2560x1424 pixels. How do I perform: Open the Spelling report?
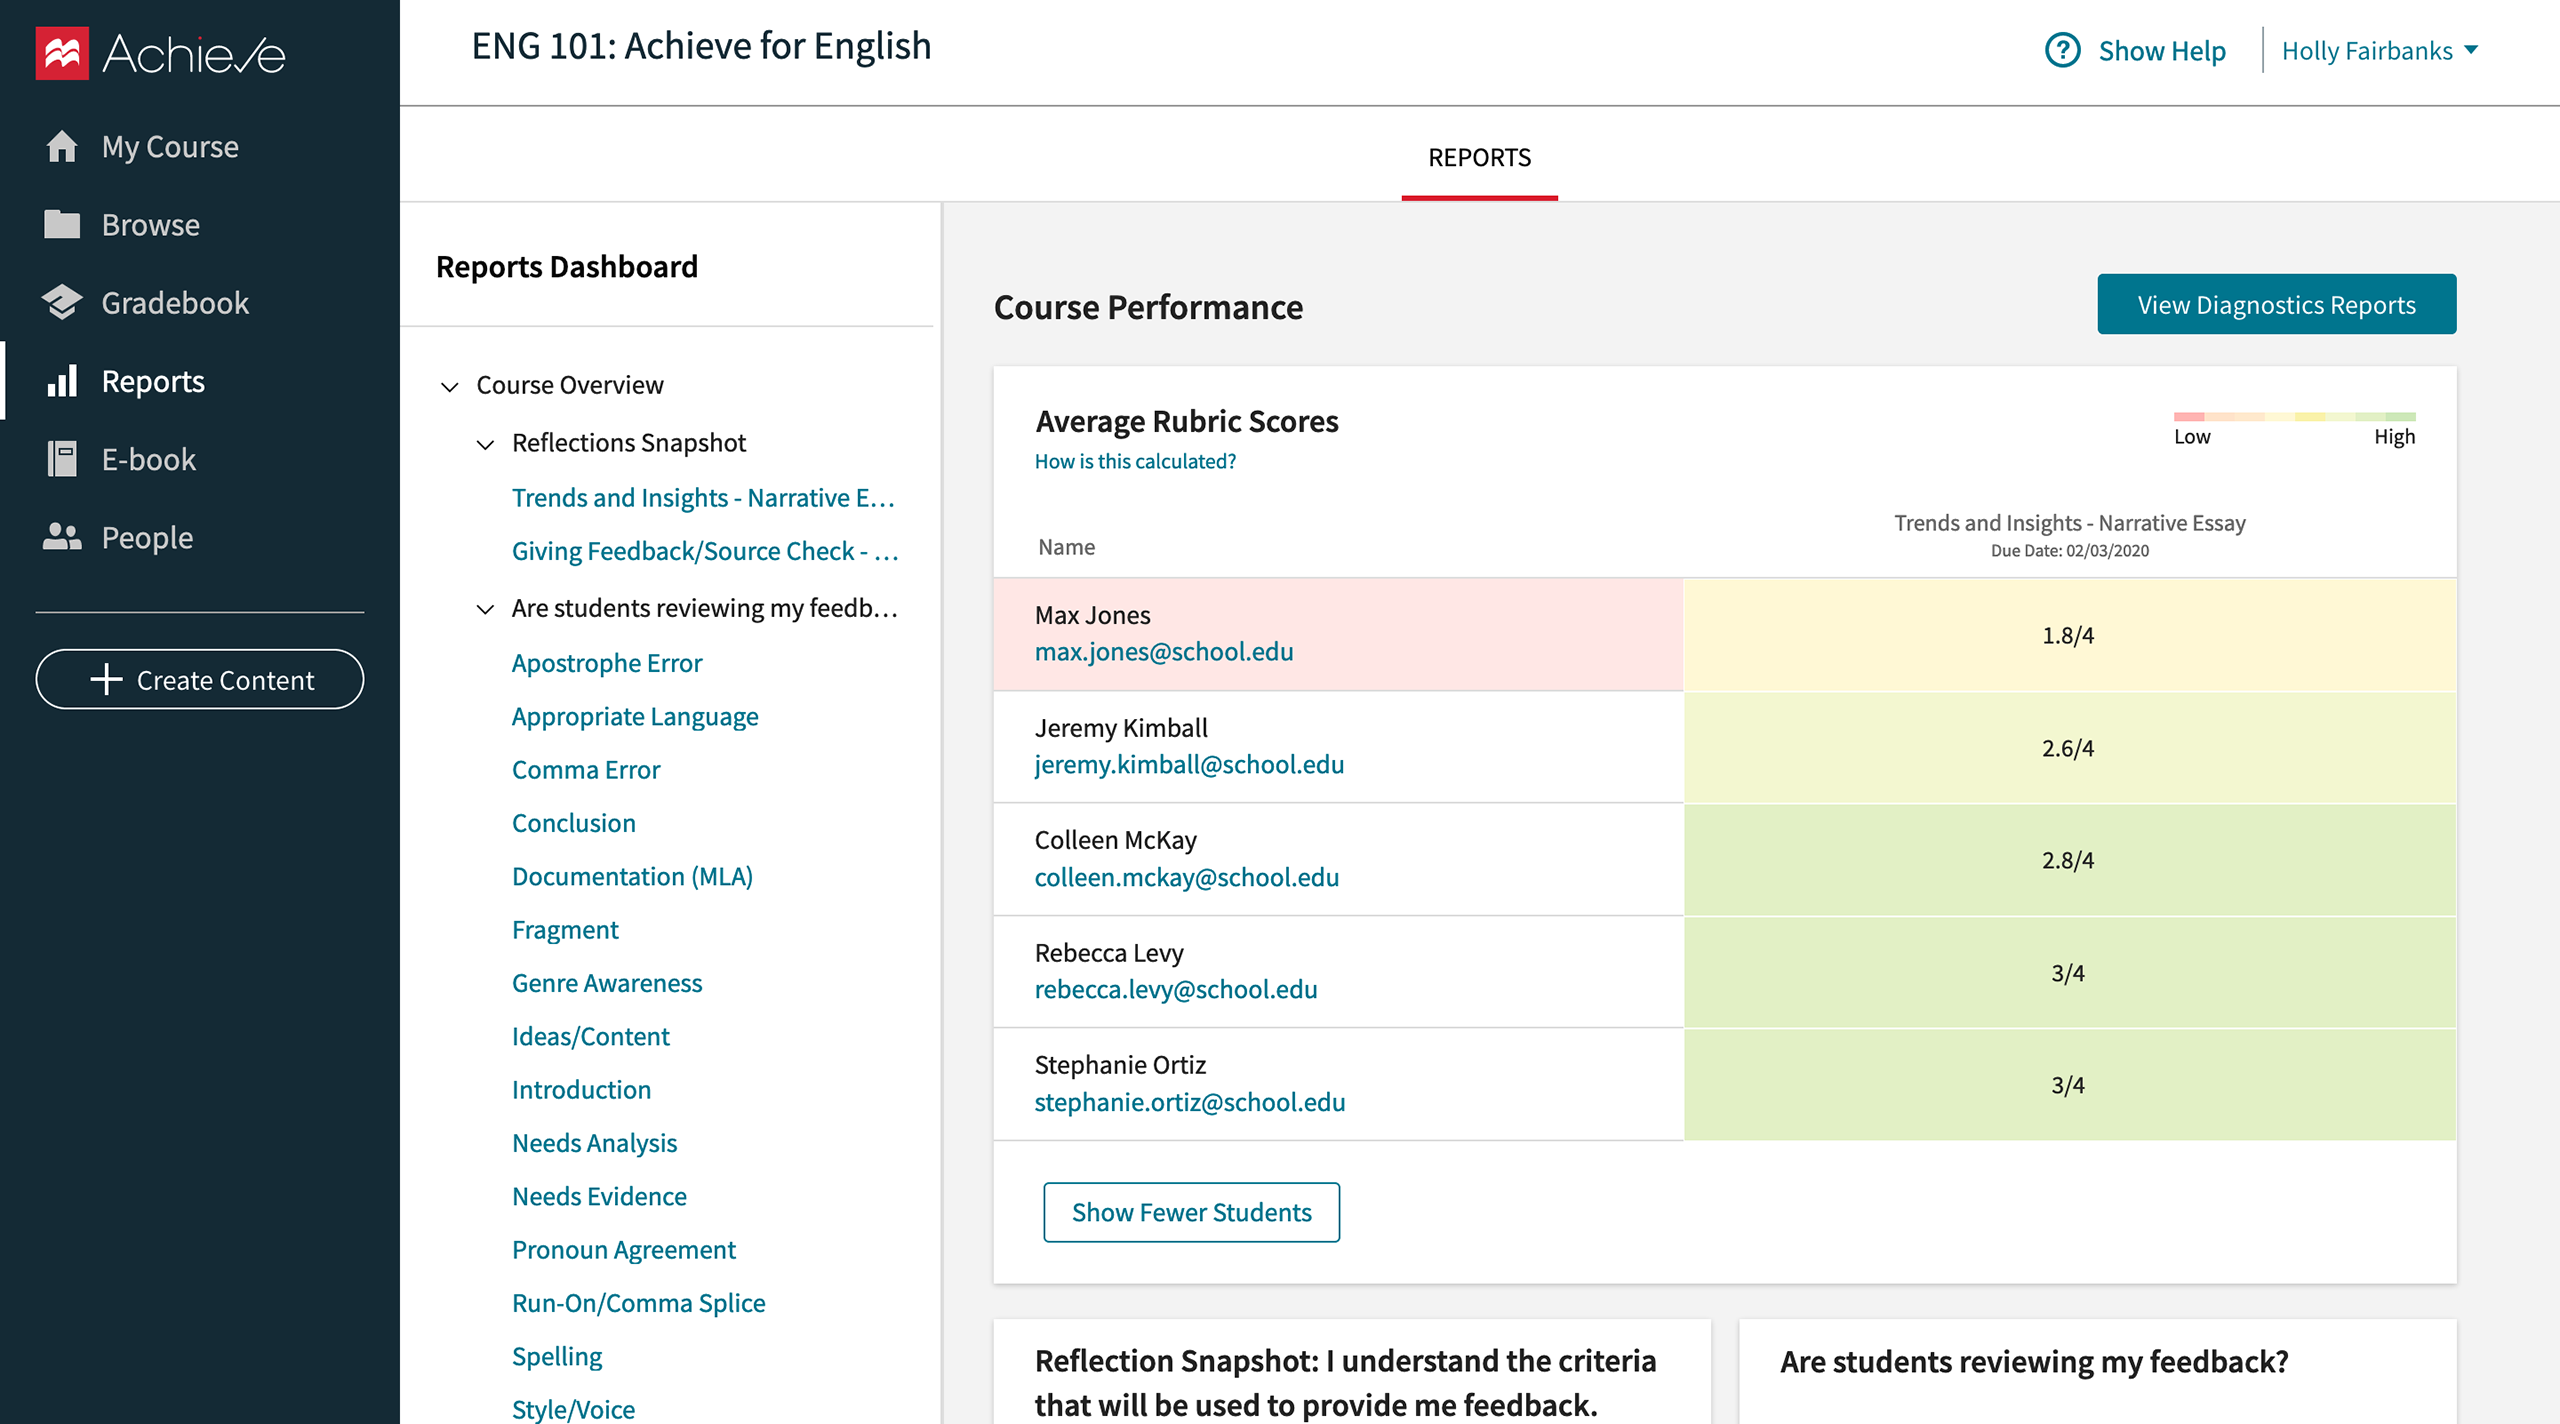557,1356
